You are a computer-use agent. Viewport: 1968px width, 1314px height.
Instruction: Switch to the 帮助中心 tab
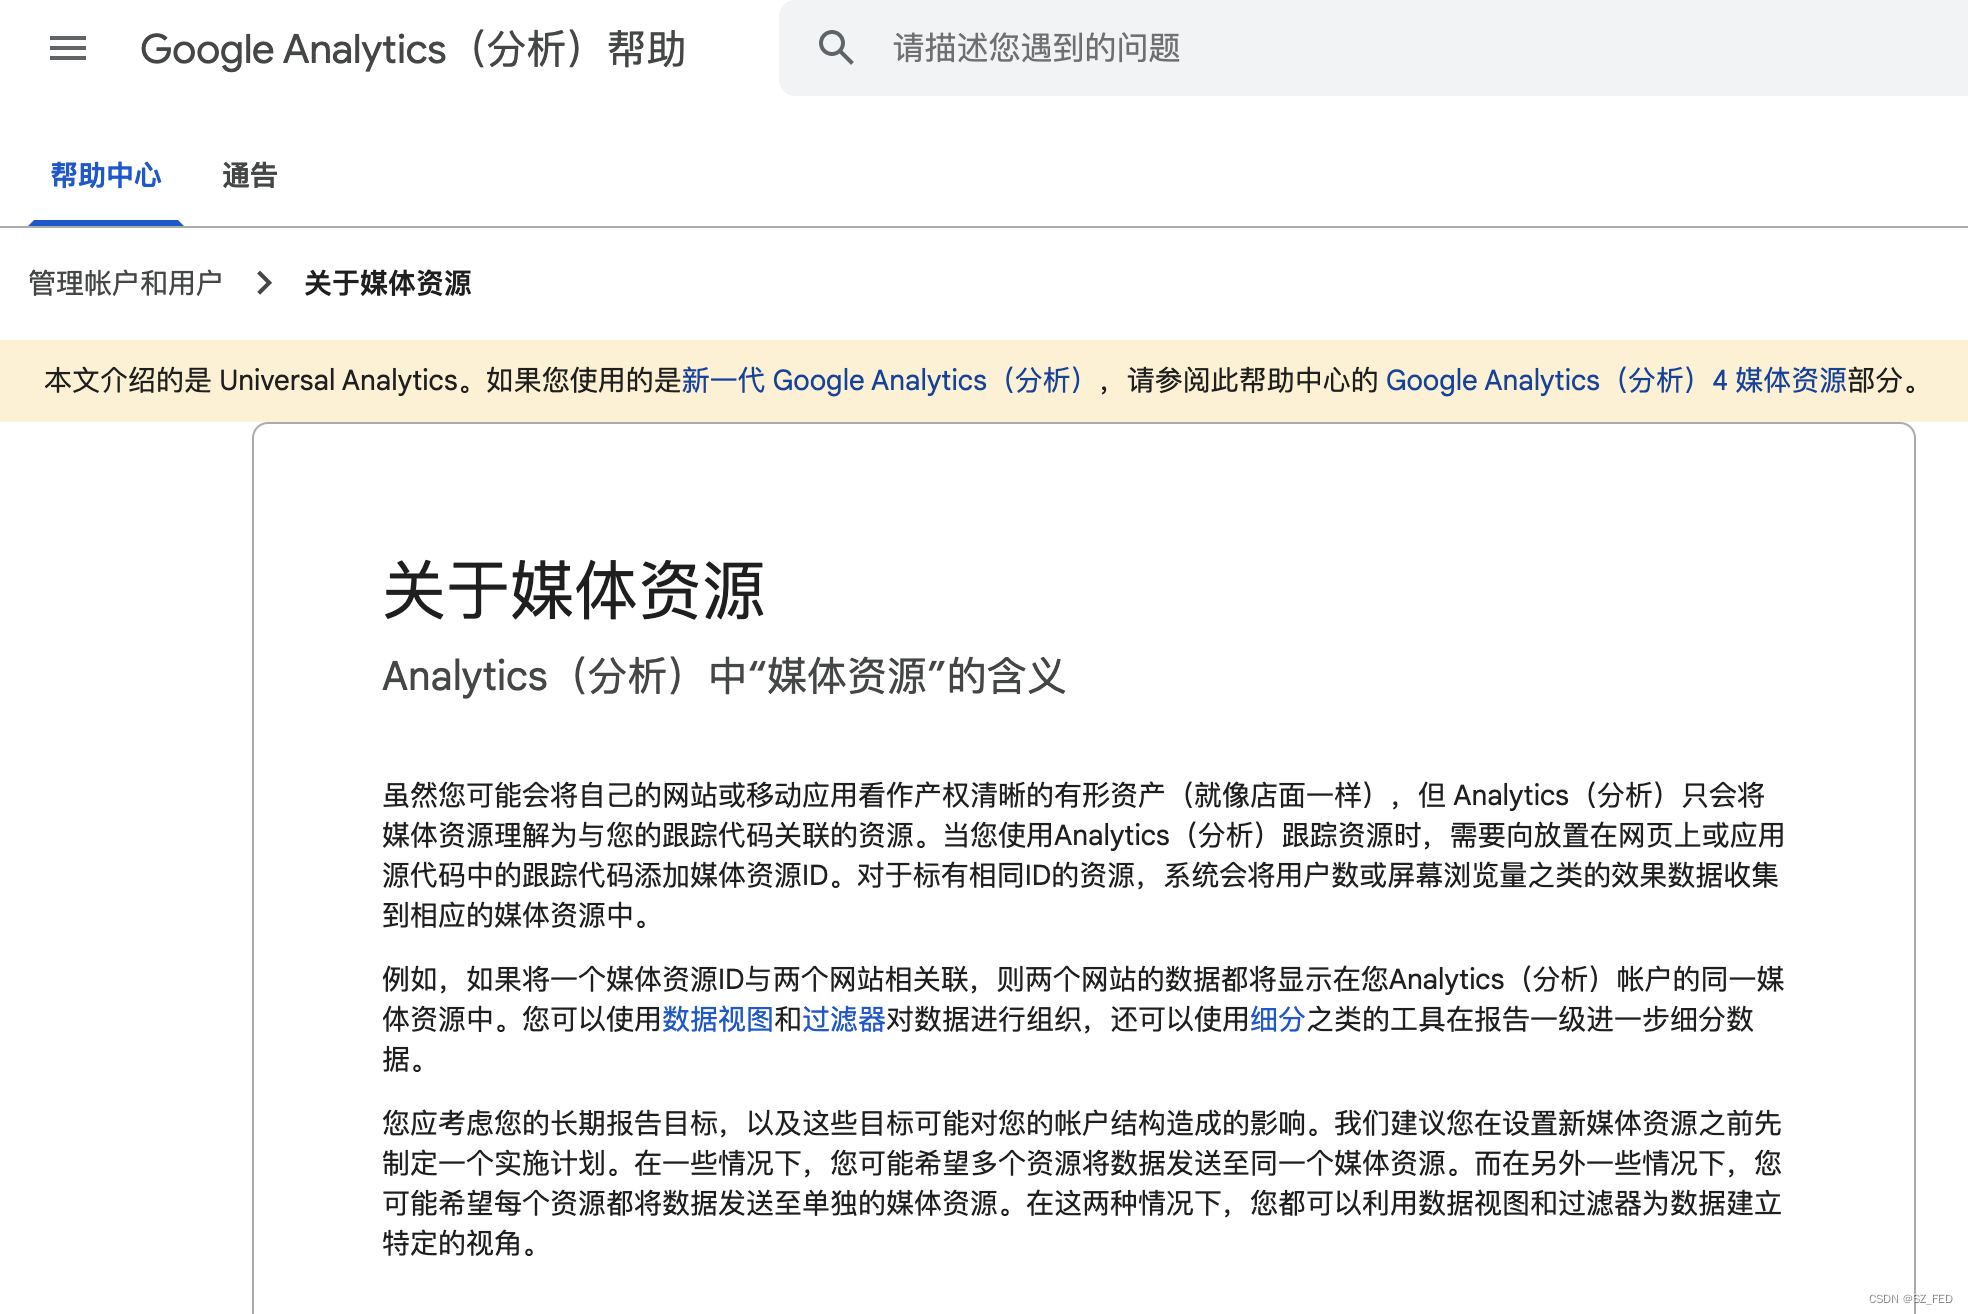pos(106,176)
